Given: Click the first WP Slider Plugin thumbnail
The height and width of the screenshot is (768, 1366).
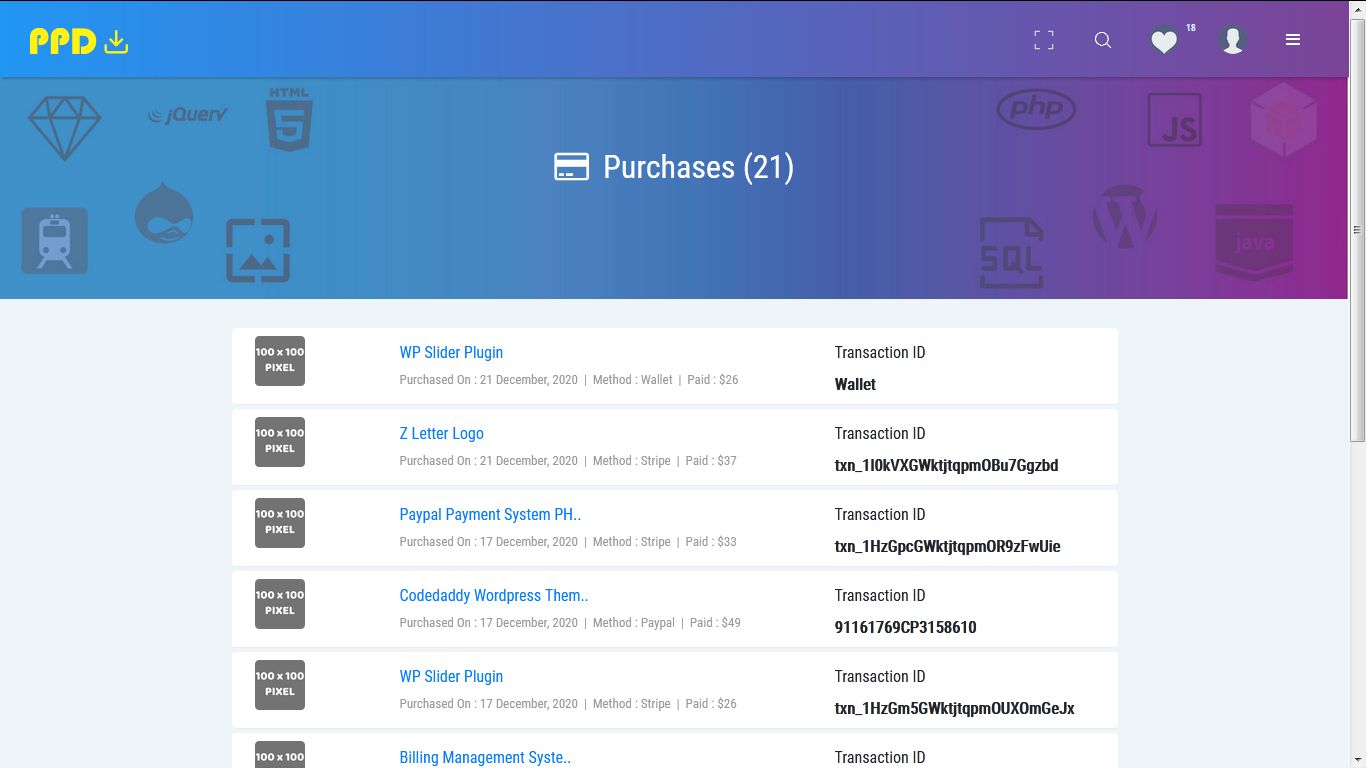Looking at the screenshot, I should pos(280,360).
